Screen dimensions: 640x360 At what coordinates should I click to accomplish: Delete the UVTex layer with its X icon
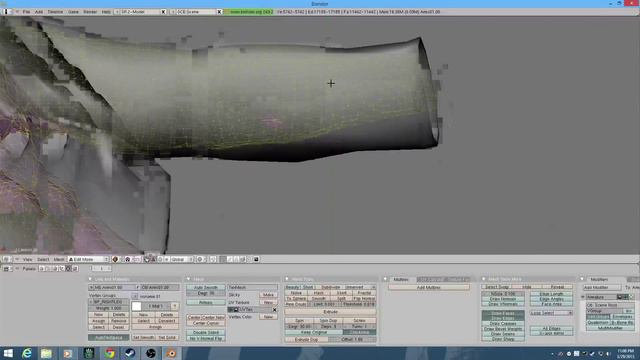pyautogui.click(x=274, y=310)
